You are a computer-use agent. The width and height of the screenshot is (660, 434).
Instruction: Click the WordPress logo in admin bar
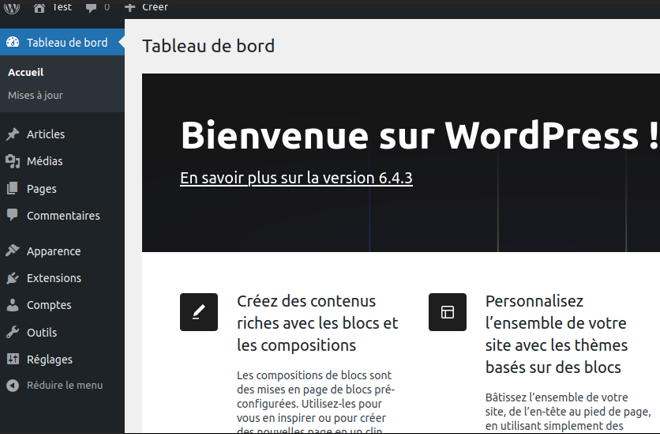tap(12, 7)
